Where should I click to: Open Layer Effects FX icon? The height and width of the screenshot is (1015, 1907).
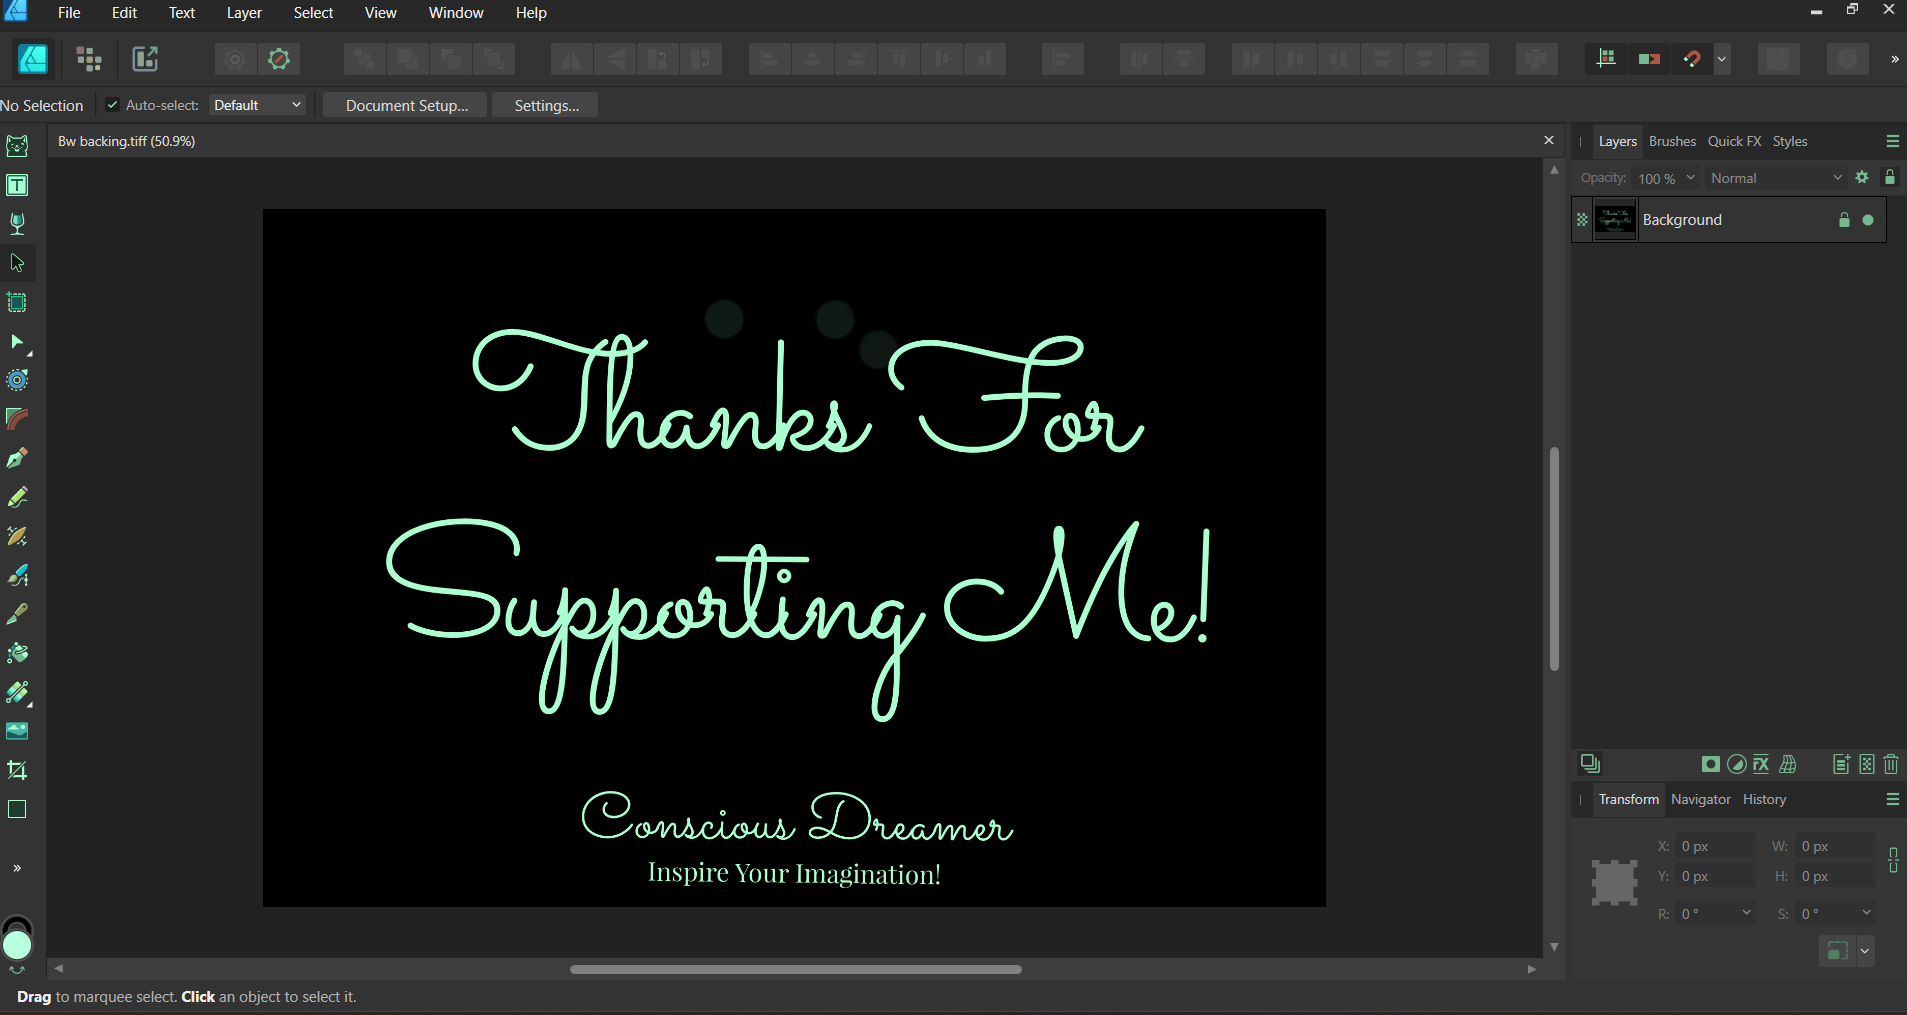[x=1761, y=764]
